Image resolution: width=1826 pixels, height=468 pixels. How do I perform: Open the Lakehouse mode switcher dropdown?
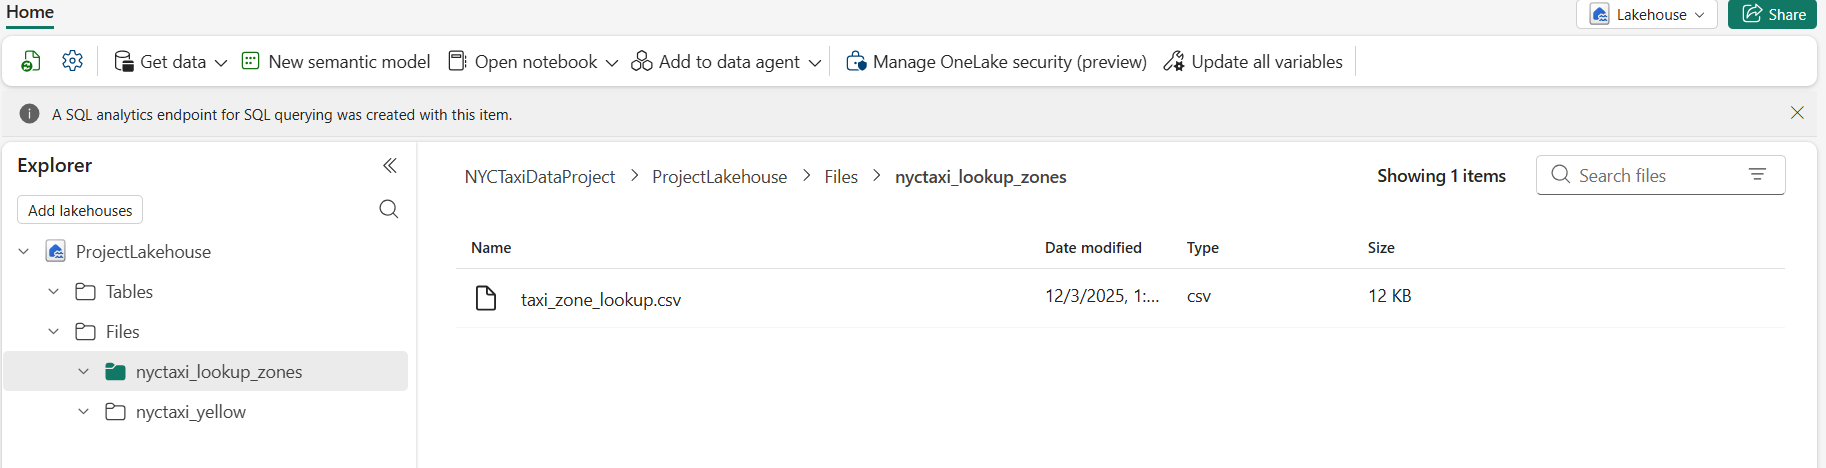(1647, 15)
